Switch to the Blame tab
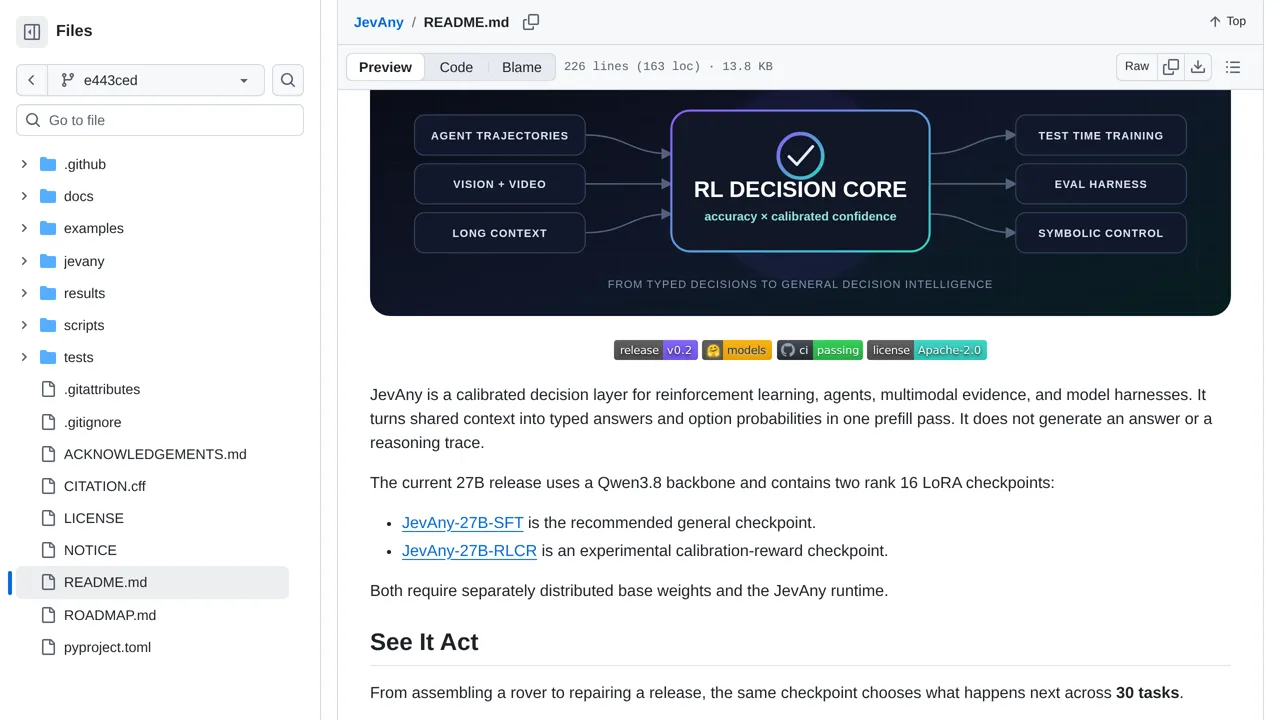Screen dimensions: 1280x720 522,67
